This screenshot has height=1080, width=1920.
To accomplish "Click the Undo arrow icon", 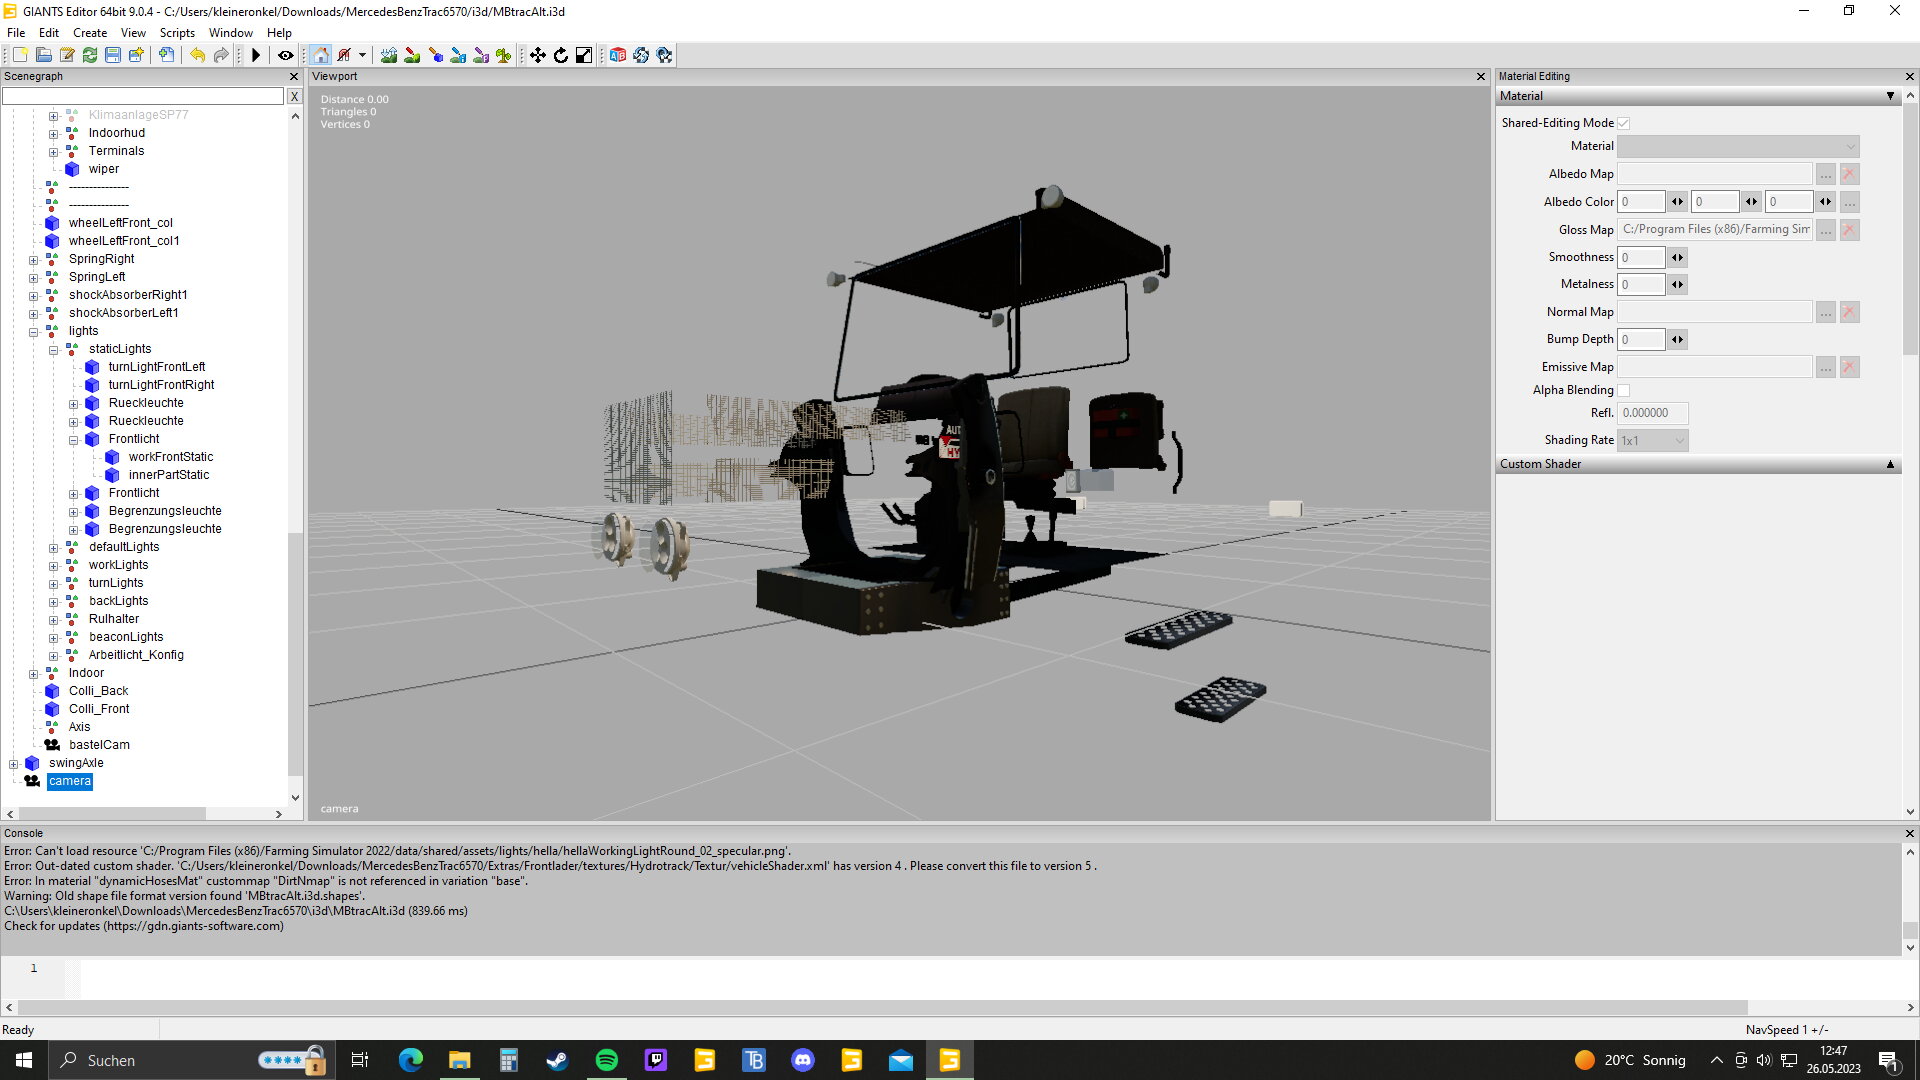I will 198,55.
